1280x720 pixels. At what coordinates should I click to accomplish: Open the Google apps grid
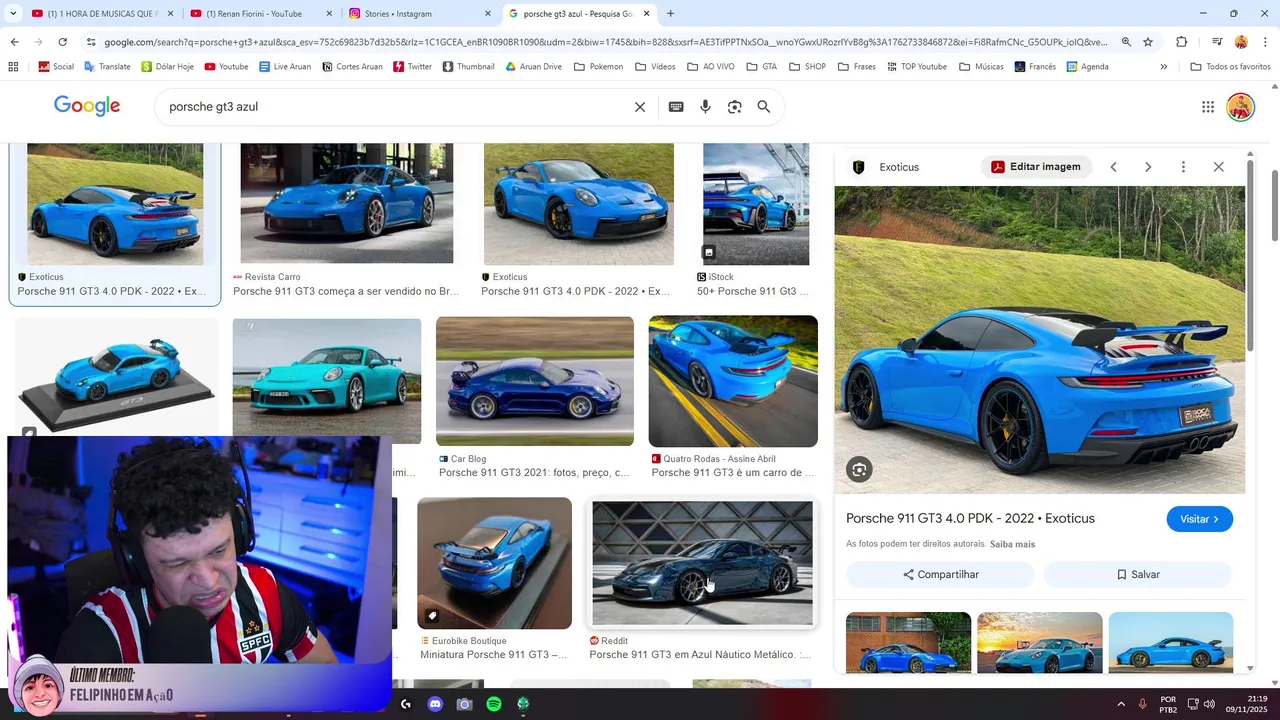[1208, 107]
